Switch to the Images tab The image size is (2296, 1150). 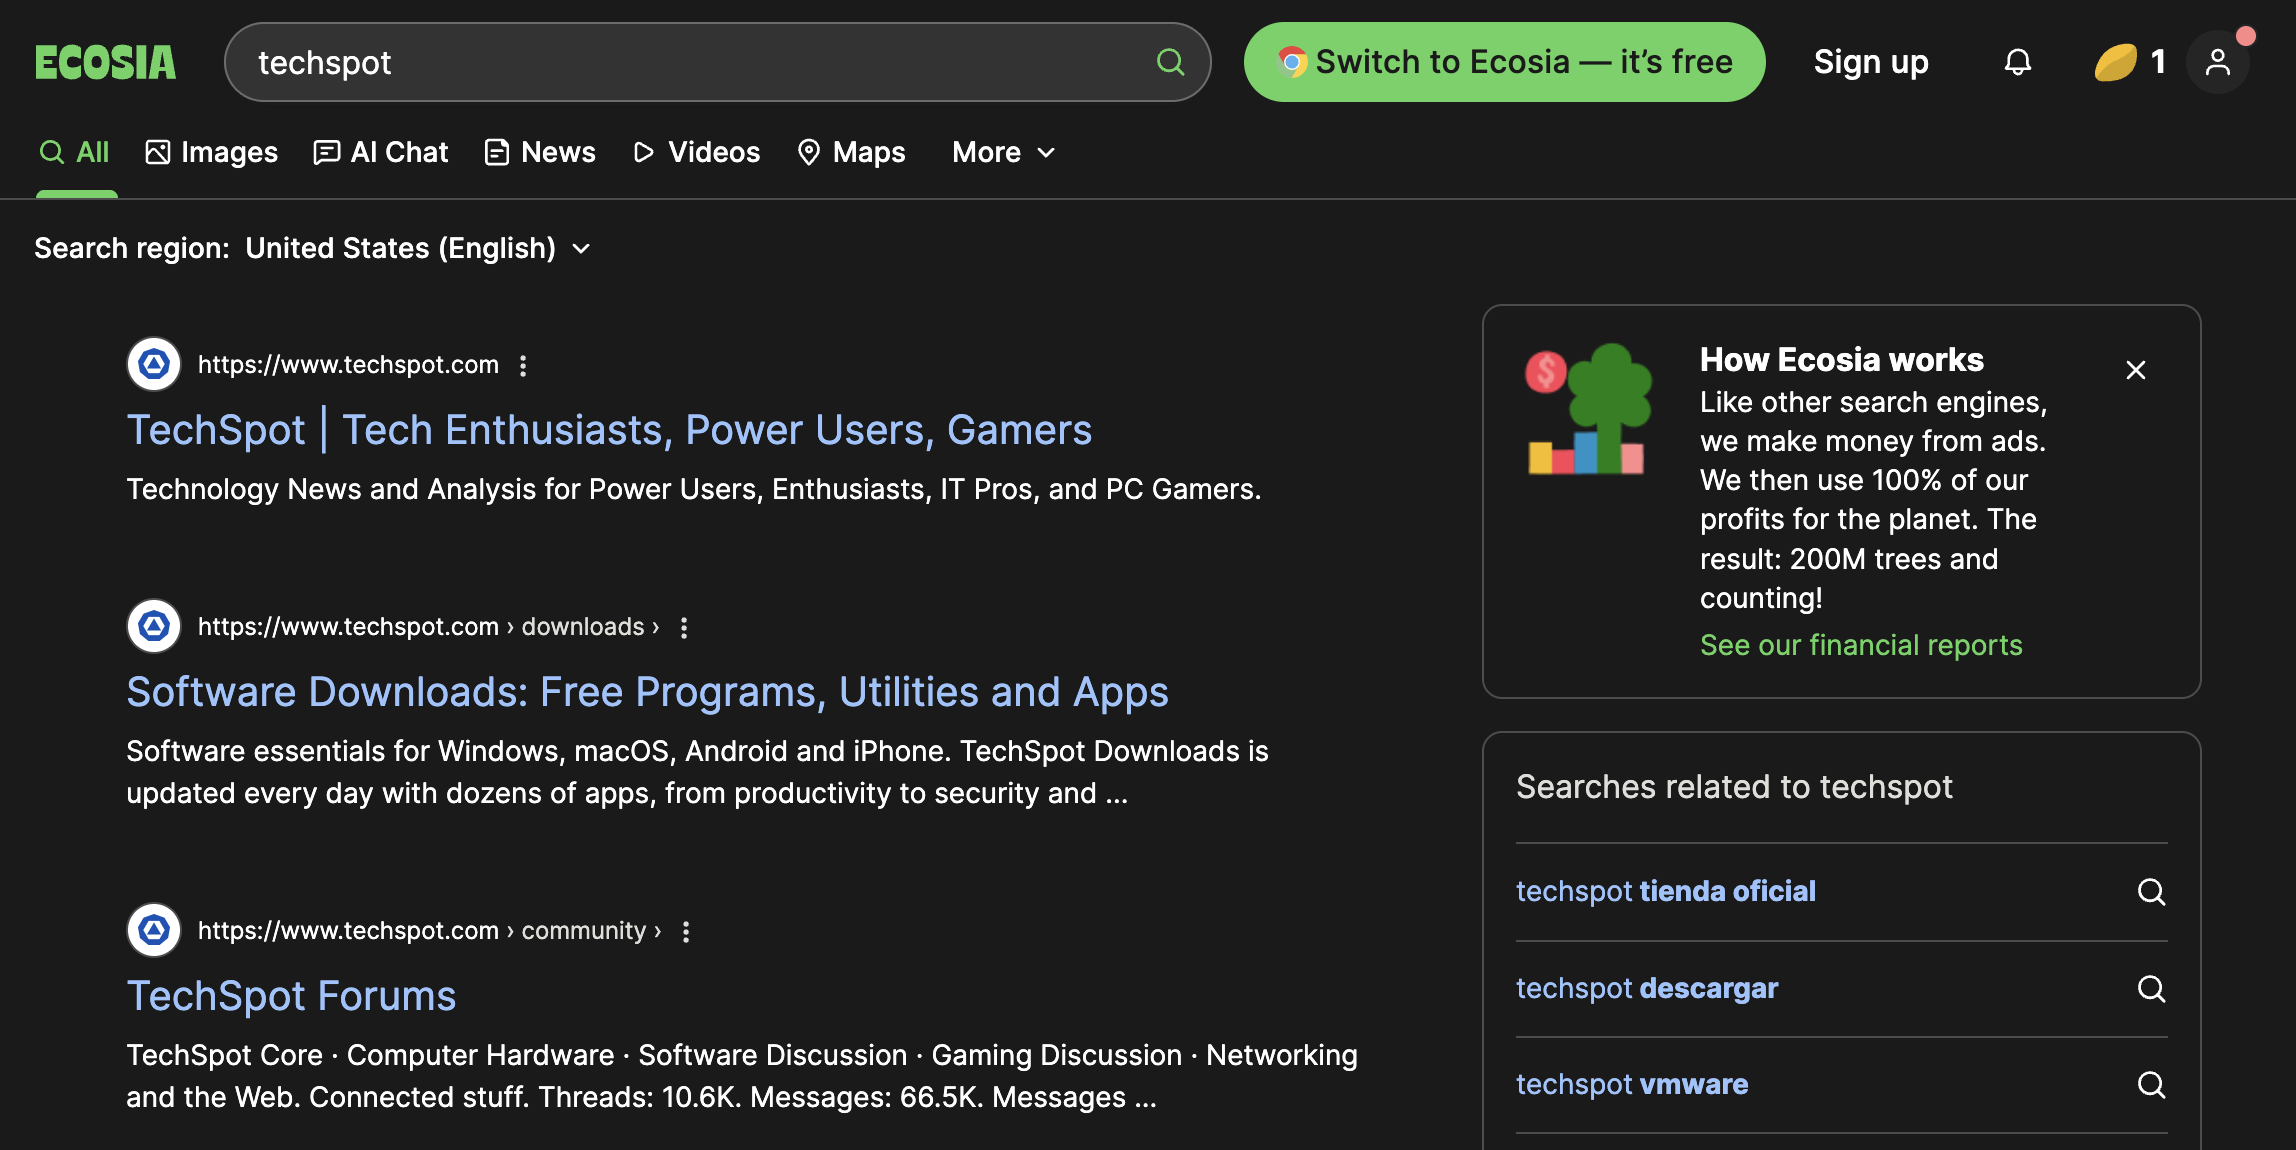pos(212,152)
